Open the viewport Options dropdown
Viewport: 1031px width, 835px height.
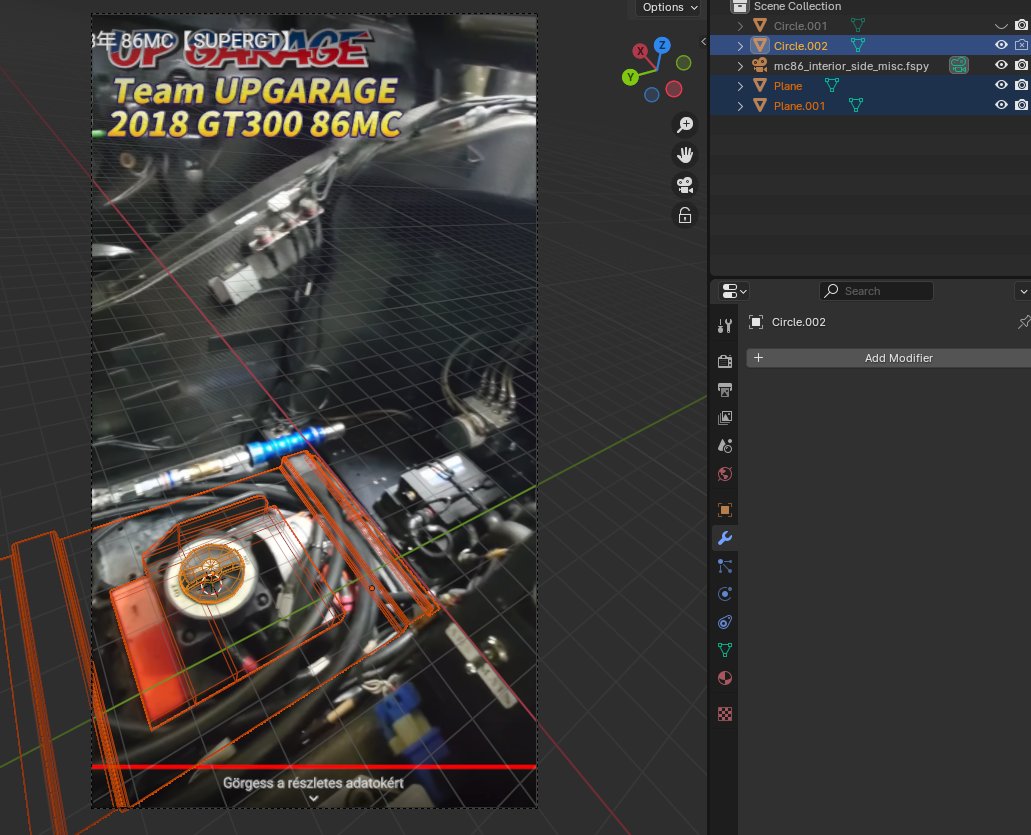click(669, 7)
